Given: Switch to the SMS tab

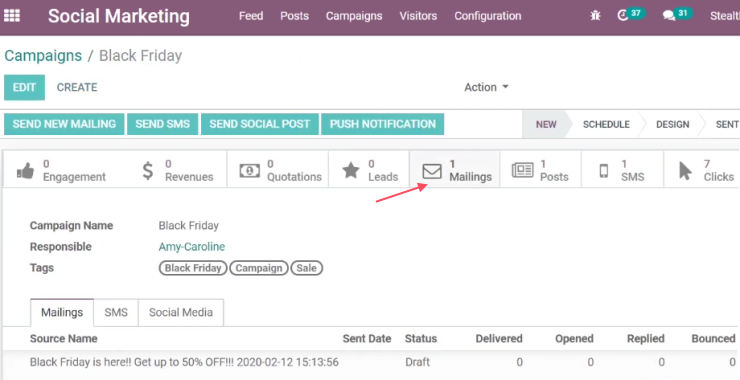Looking at the screenshot, I should point(116,312).
